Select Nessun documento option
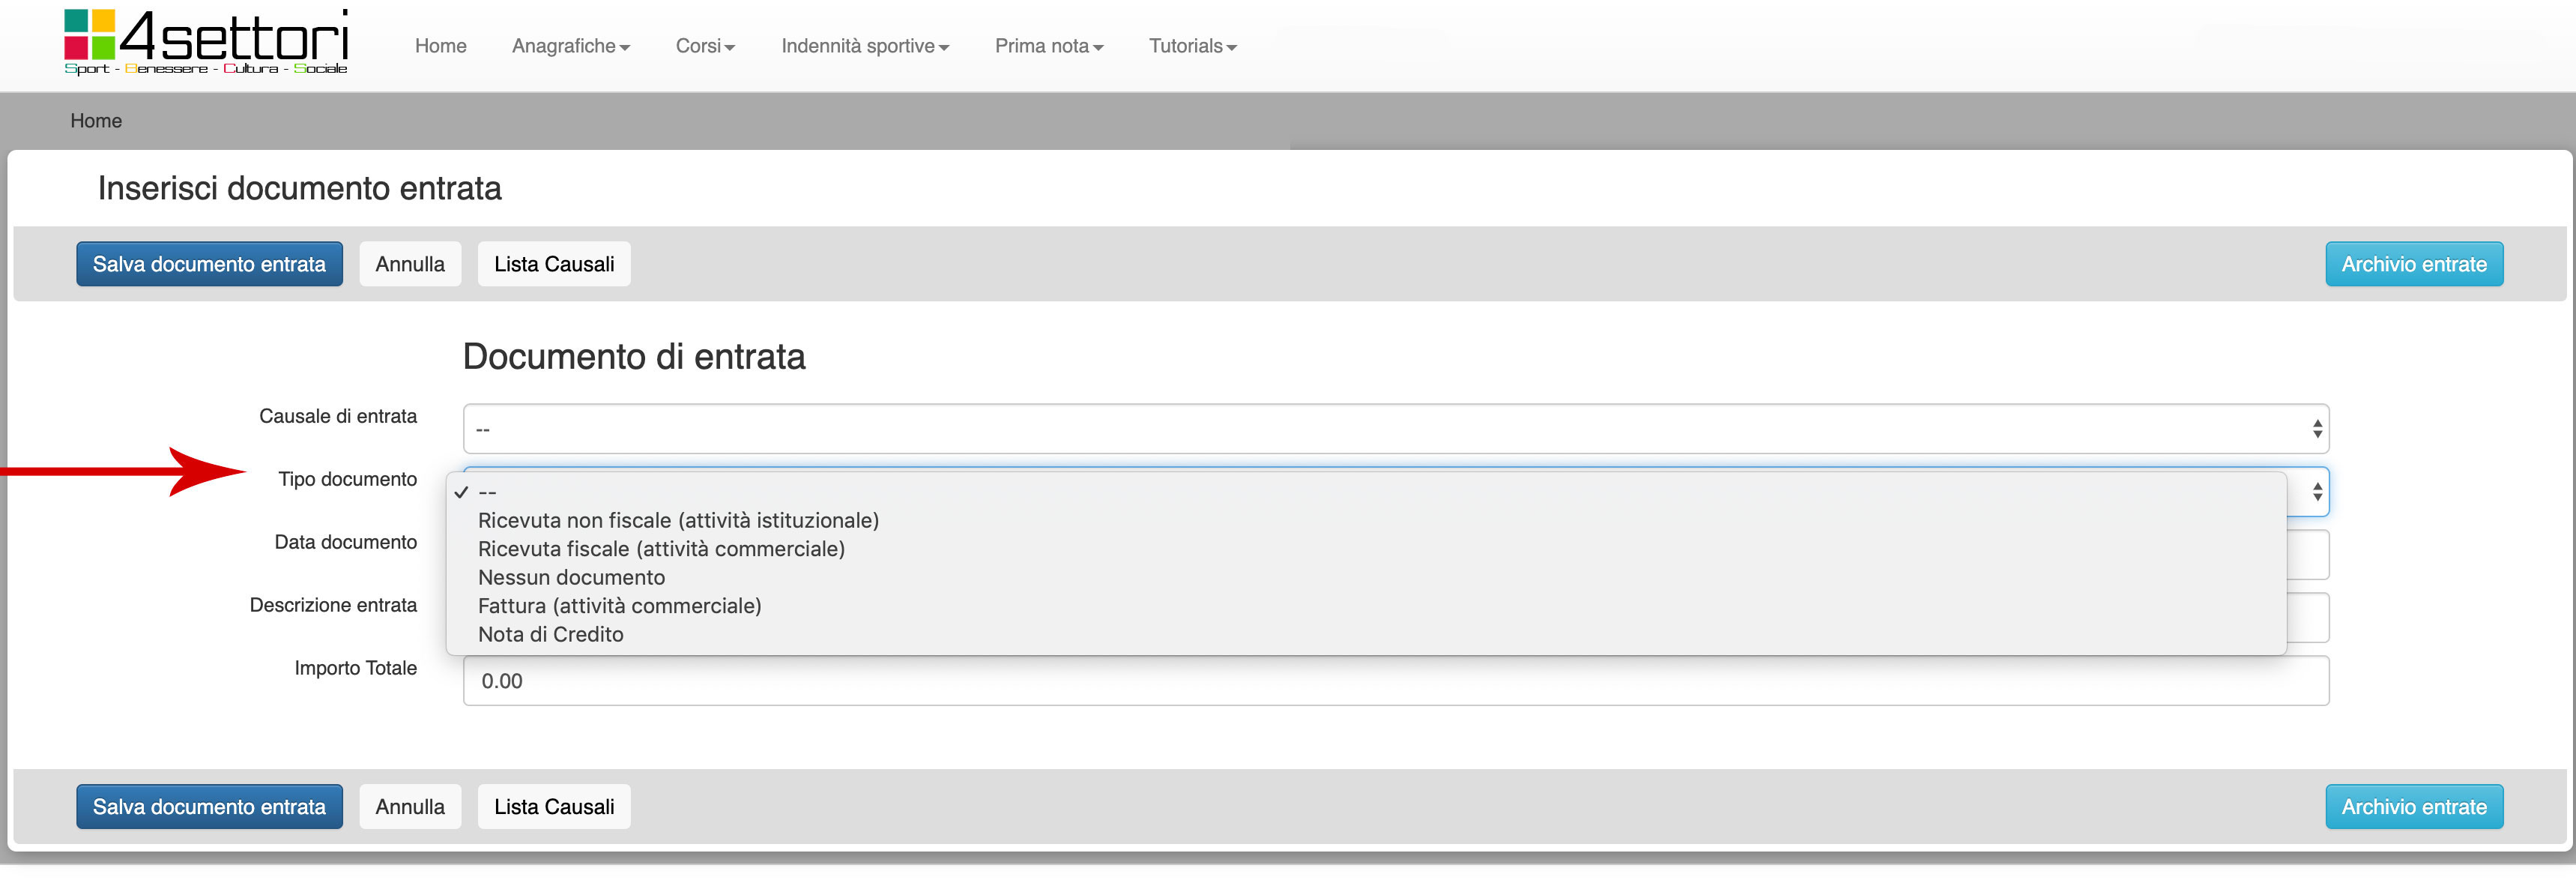Screen dimensions: 2576x892 pos(571,577)
